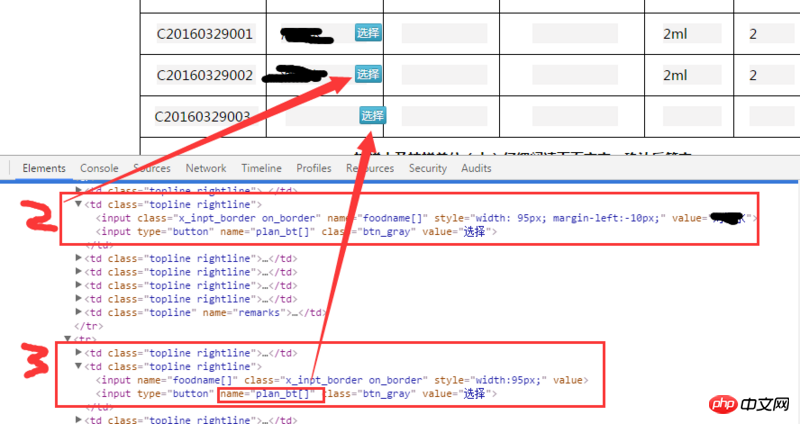Viewport: 800px width, 424px height.
Task: Open the Sources panel tab
Action: click(x=152, y=168)
